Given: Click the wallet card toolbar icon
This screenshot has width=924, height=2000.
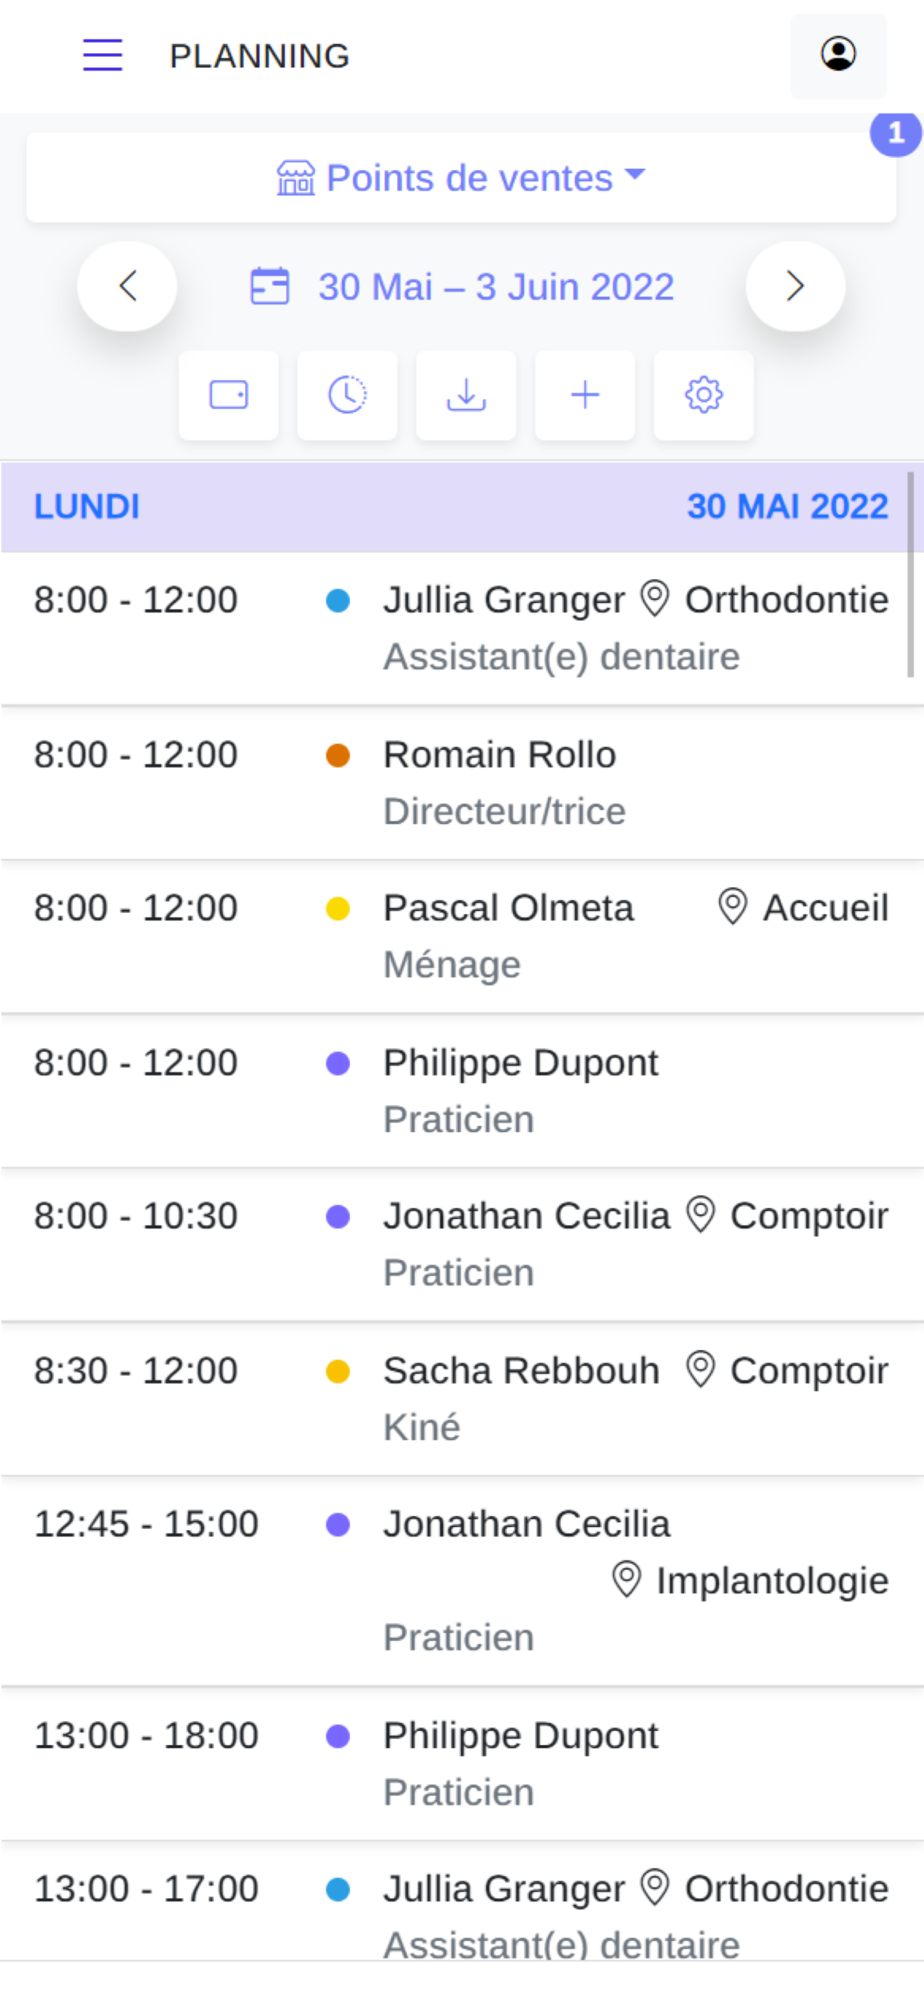Looking at the screenshot, I should click(229, 395).
